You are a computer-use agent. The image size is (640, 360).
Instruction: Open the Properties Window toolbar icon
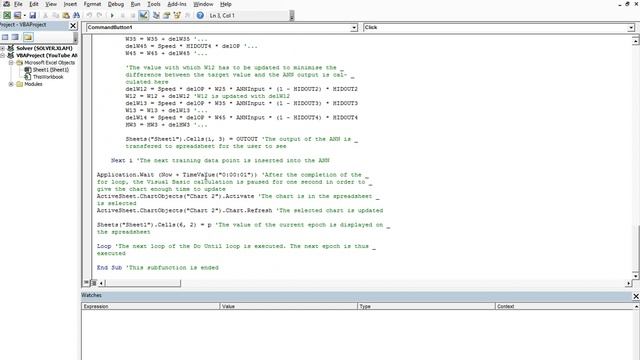point(167,16)
